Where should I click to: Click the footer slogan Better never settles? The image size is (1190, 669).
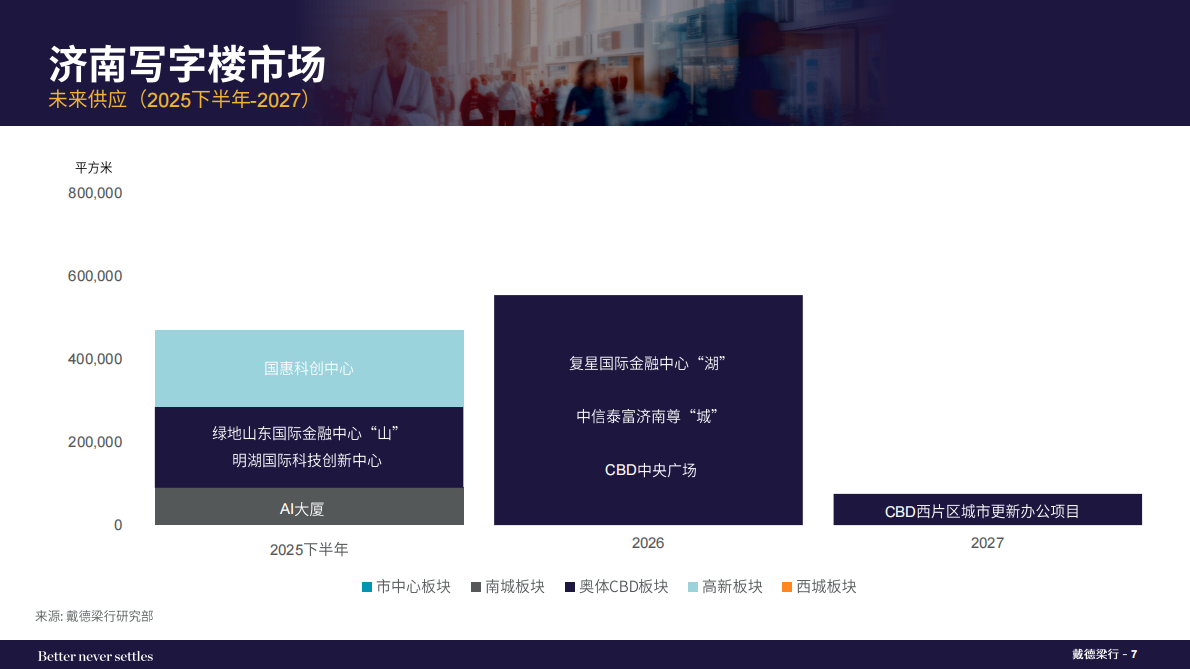96,656
